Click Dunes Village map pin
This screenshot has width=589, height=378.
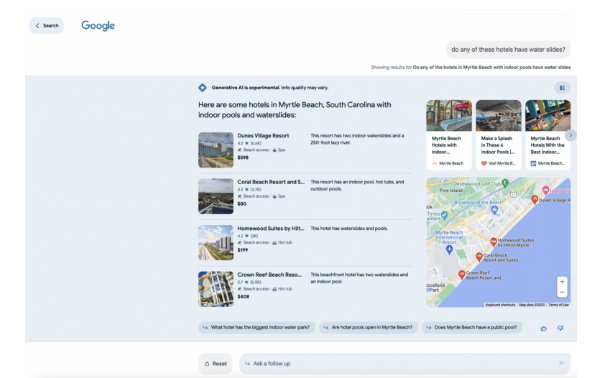[x=535, y=199]
